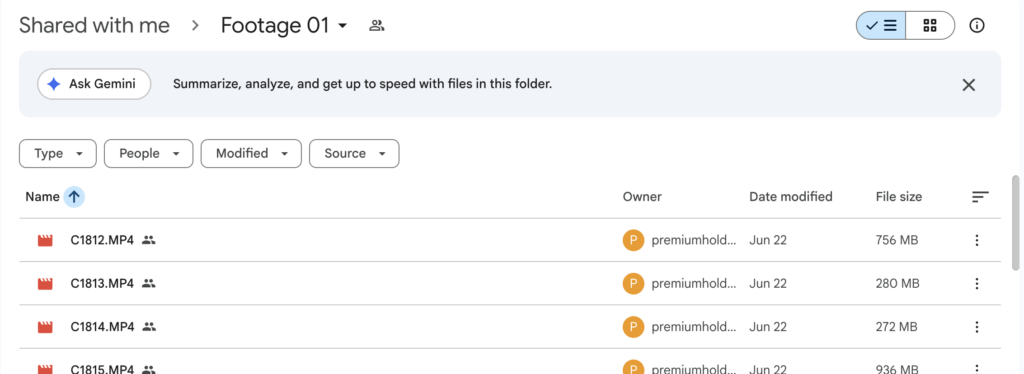The width and height of the screenshot is (1024, 374).
Task: Reverse sort direction with Name arrow
Action: (x=74, y=196)
